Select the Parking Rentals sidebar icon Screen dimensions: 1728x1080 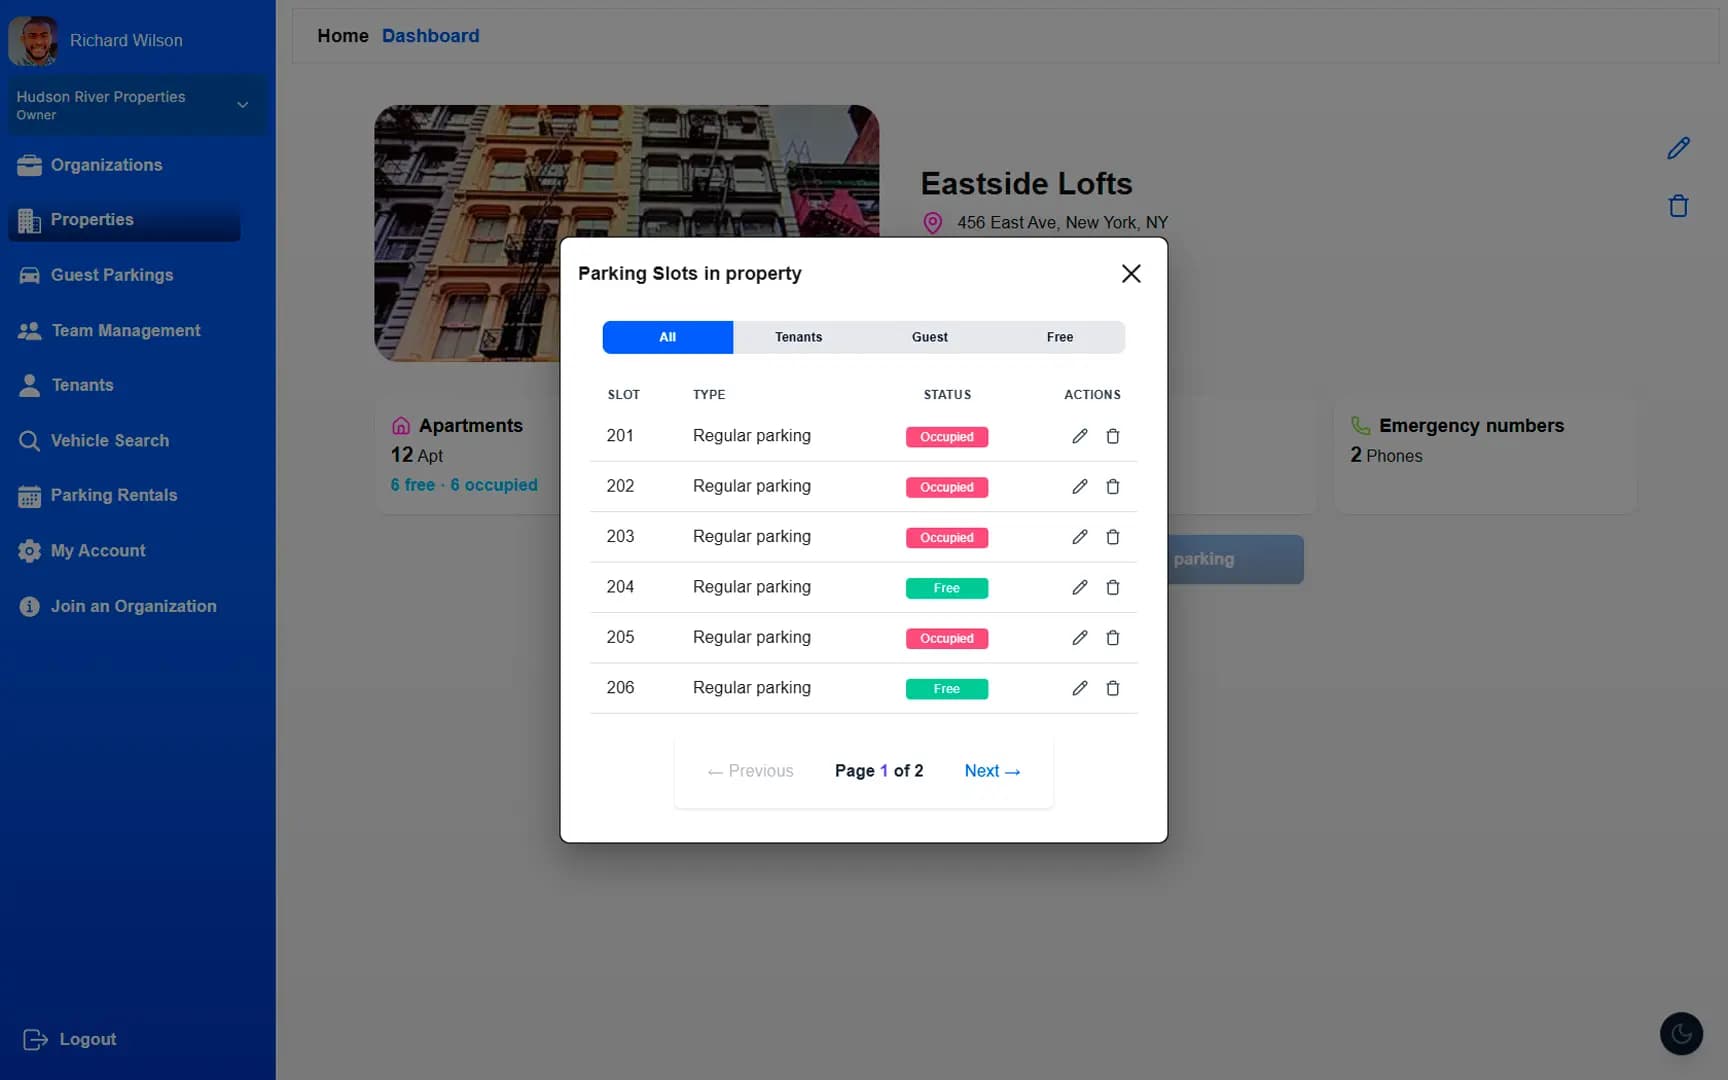point(30,495)
